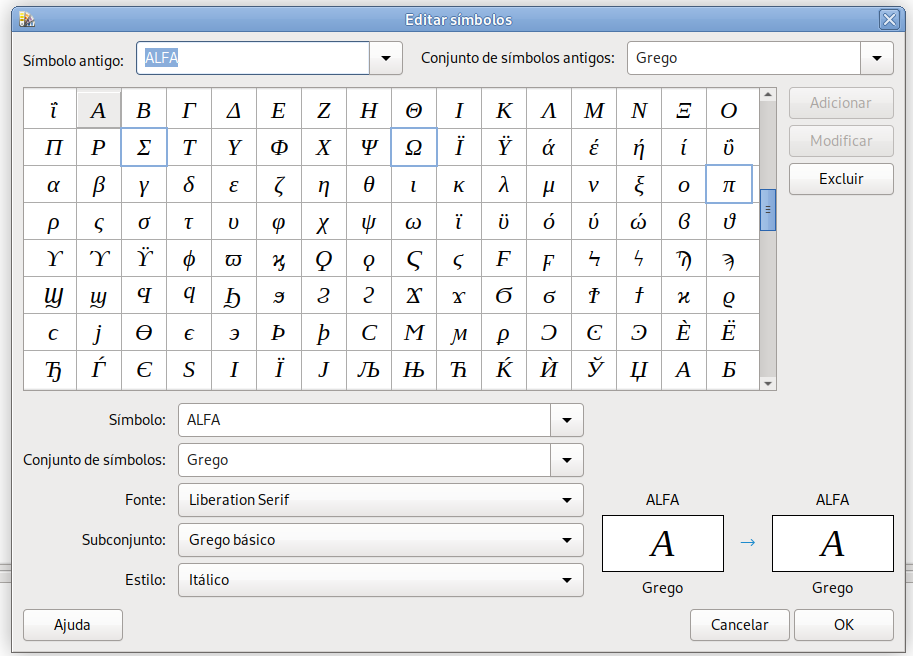This screenshot has height=656, width=913.
Task: Expand the Símbolo combo box arrow
Action: 567,420
